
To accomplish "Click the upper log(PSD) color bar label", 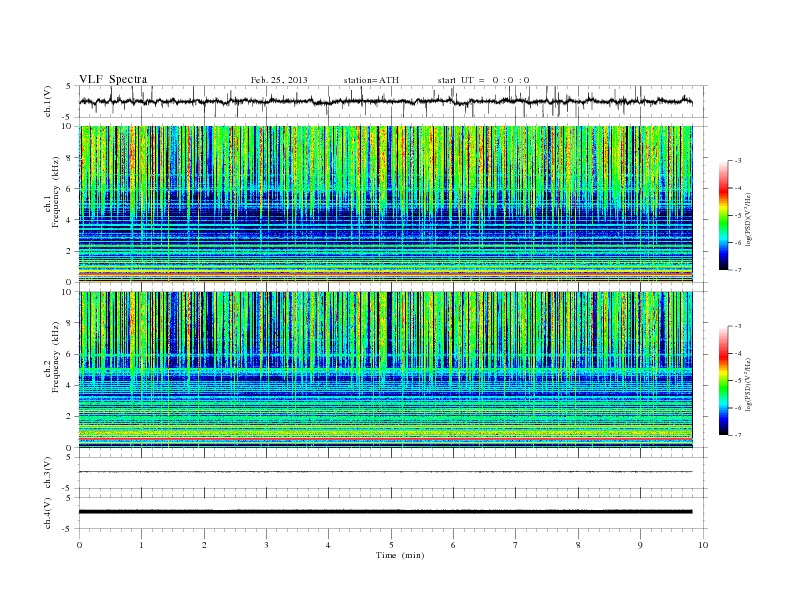I will pos(748,219).
